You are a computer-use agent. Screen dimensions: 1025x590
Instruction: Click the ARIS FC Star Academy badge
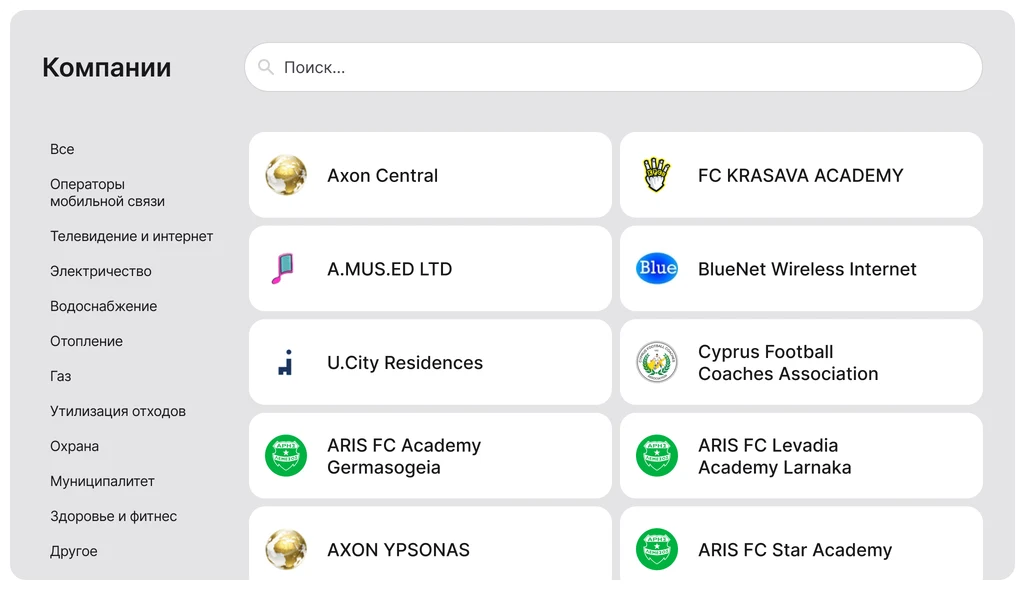657,550
